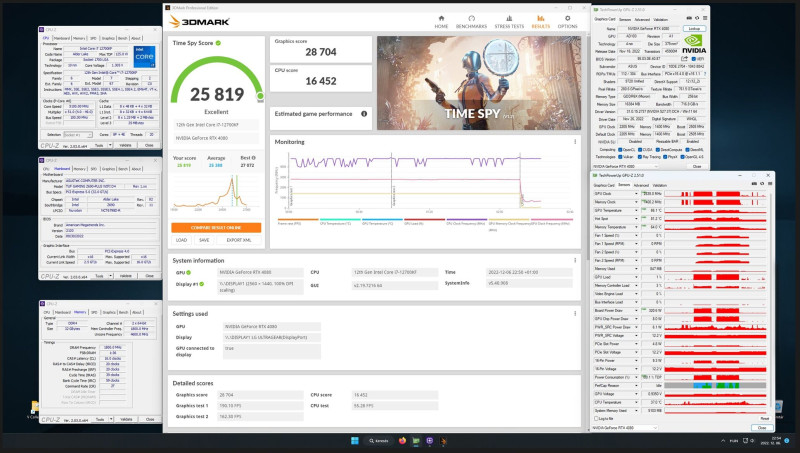This screenshot has height=453, width=800.
Task: Click the BIOS share/export icon in GPU-Z
Action: 684,59
